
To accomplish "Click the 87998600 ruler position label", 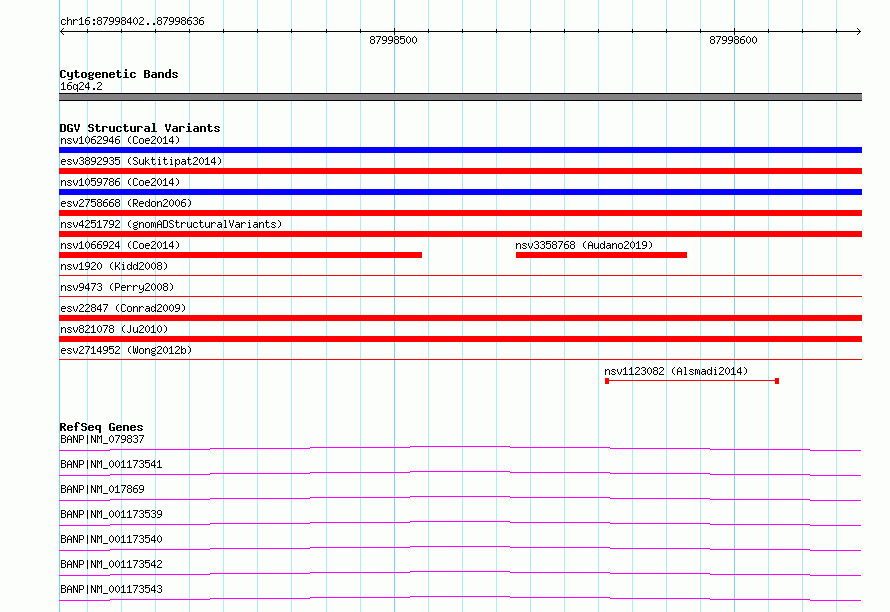I will 733,40.
